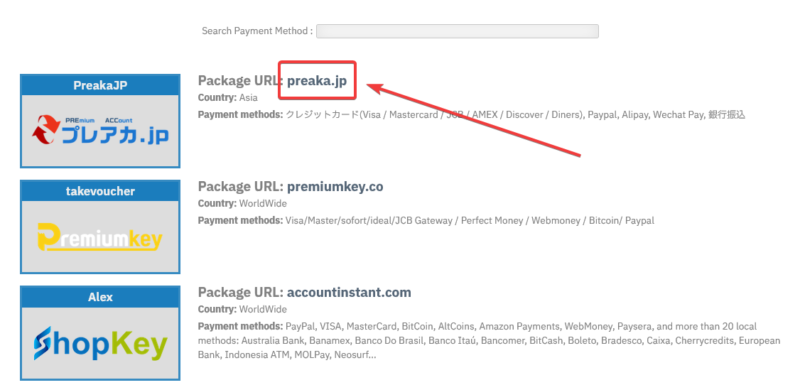Click the blue S icon in ShopKey logo

click(42, 343)
